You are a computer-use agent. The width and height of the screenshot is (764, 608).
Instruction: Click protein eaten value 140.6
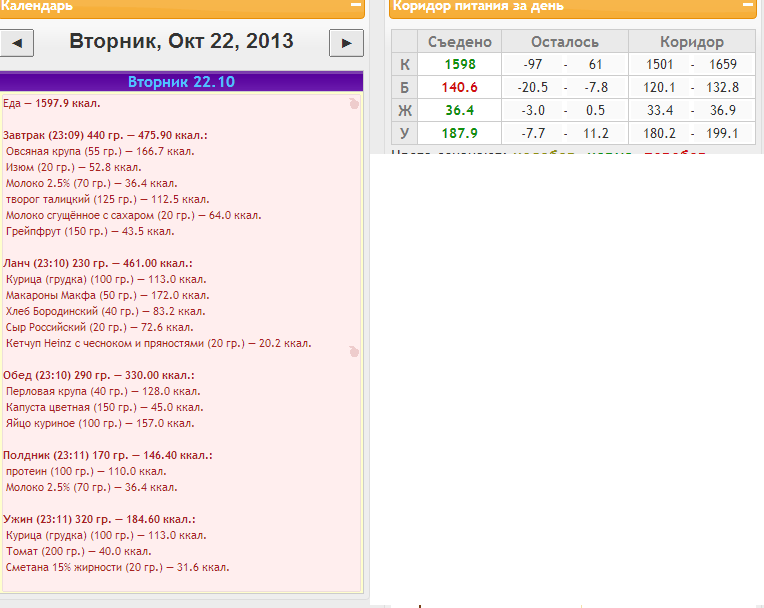[459, 87]
